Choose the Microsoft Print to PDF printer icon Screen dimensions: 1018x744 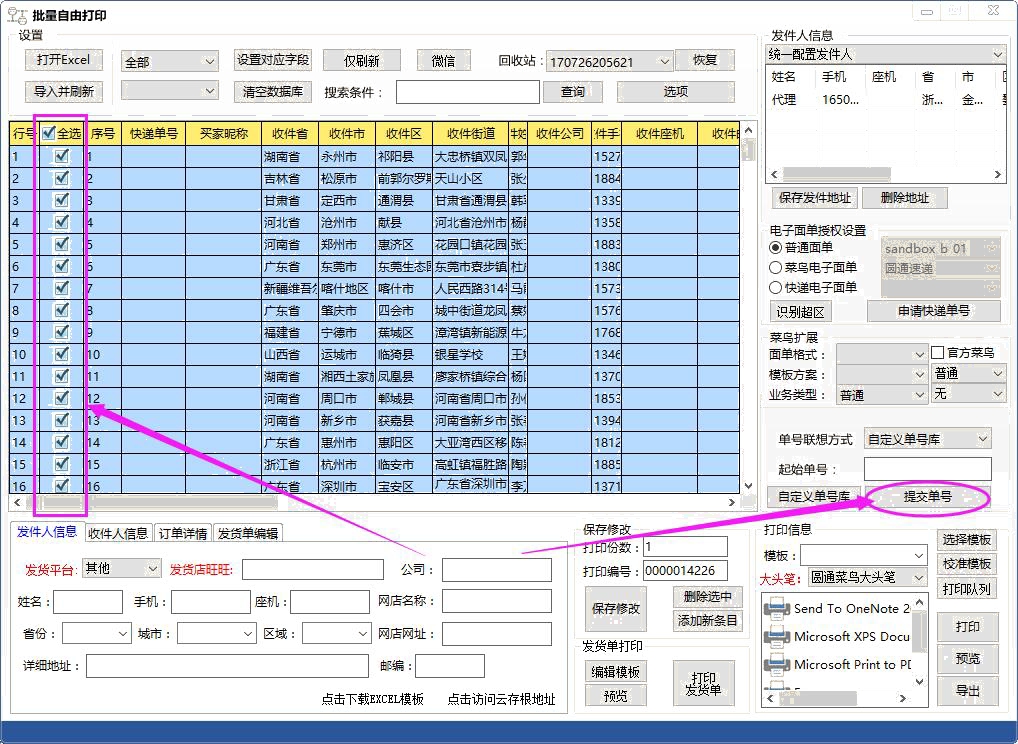(x=778, y=664)
